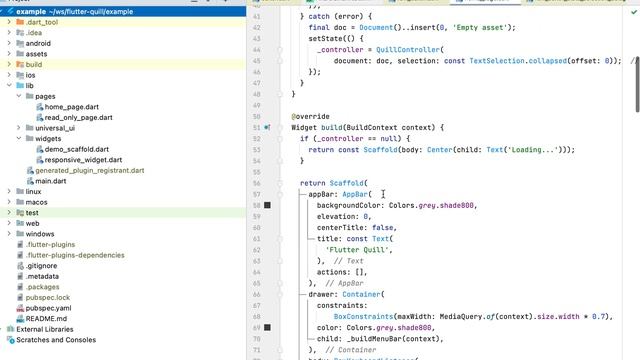Viewport: 640px width, 360px height.
Task: Click the Scaffold text on line 56
Action: click(x=347, y=183)
